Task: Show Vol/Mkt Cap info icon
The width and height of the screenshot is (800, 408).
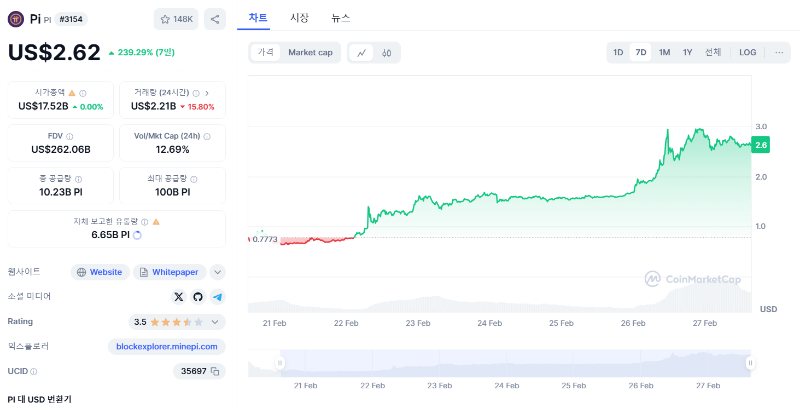Action: [207, 136]
